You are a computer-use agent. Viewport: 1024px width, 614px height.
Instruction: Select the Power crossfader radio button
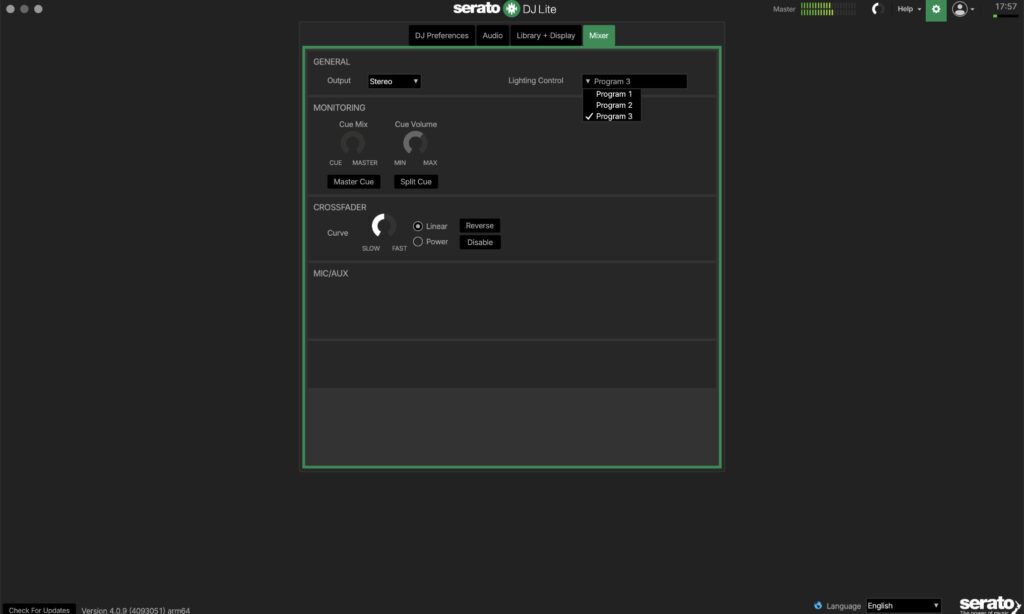tap(418, 242)
